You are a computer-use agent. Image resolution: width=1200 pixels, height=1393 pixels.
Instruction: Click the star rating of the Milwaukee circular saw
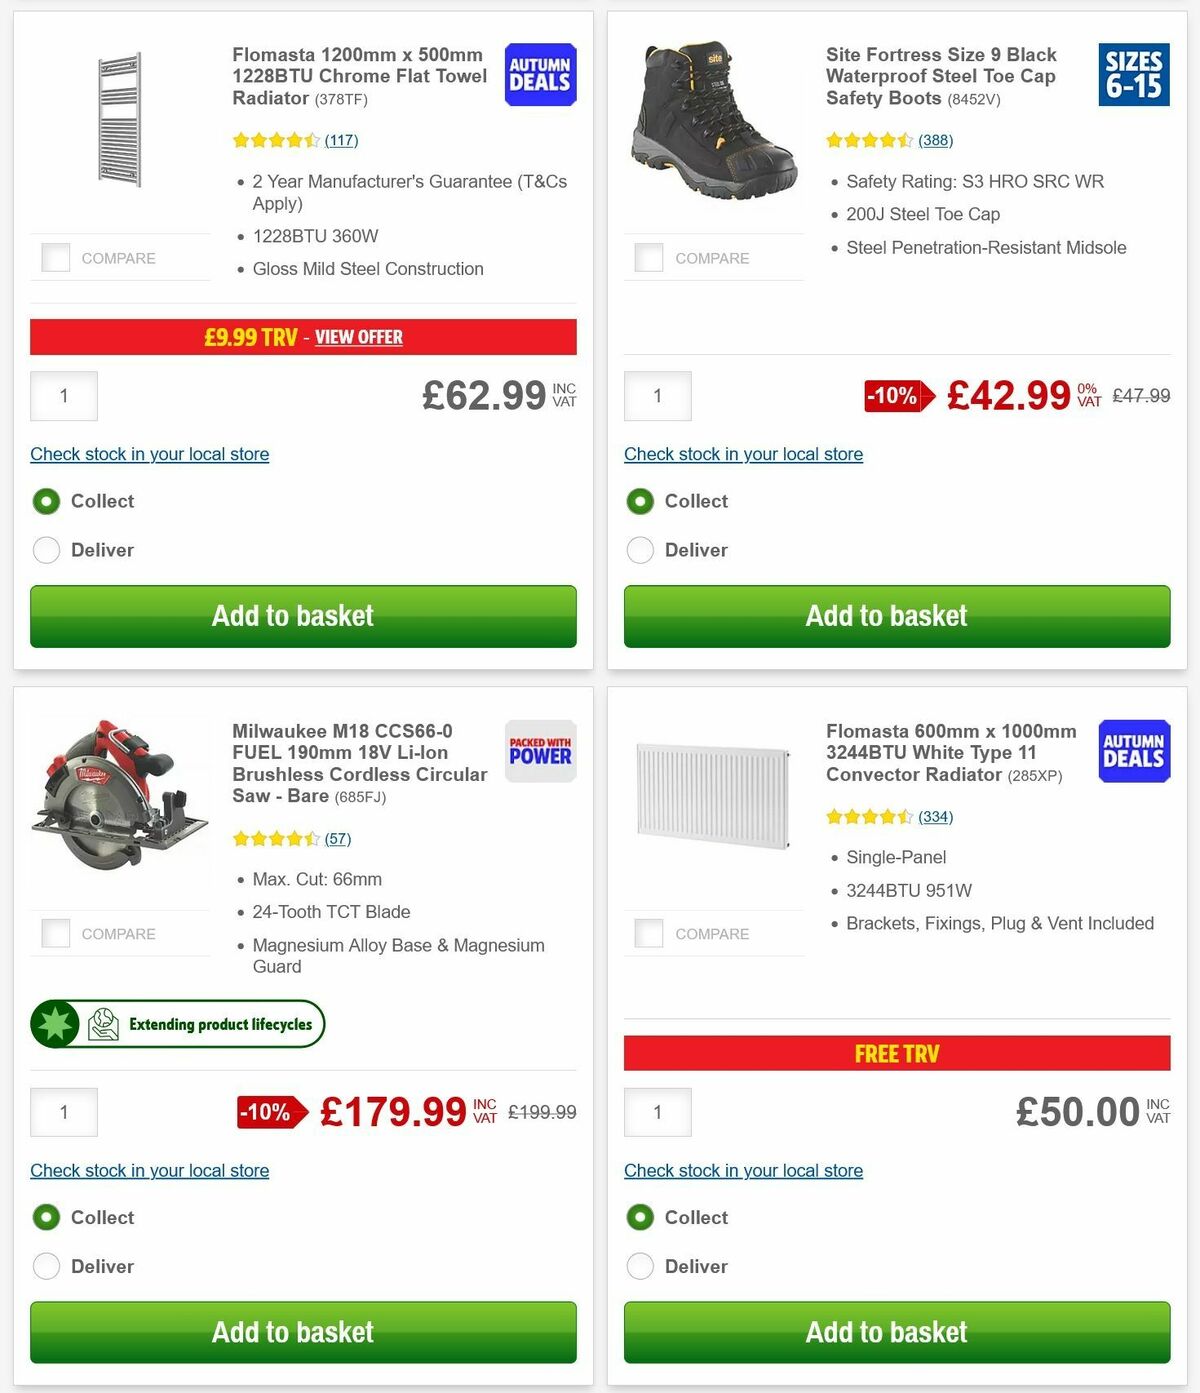click(277, 839)
